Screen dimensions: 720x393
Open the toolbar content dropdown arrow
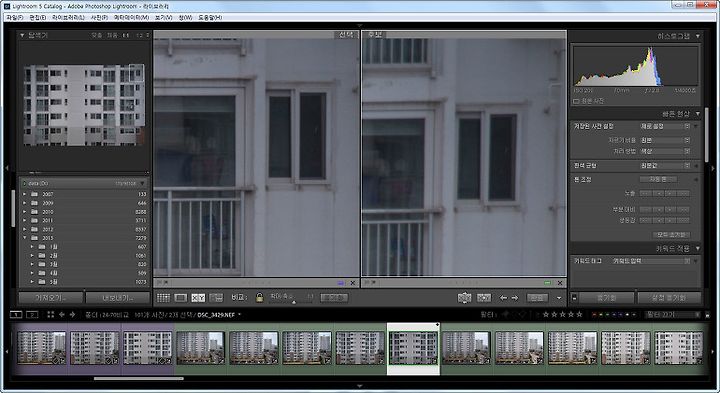click(x=559, y=298)
